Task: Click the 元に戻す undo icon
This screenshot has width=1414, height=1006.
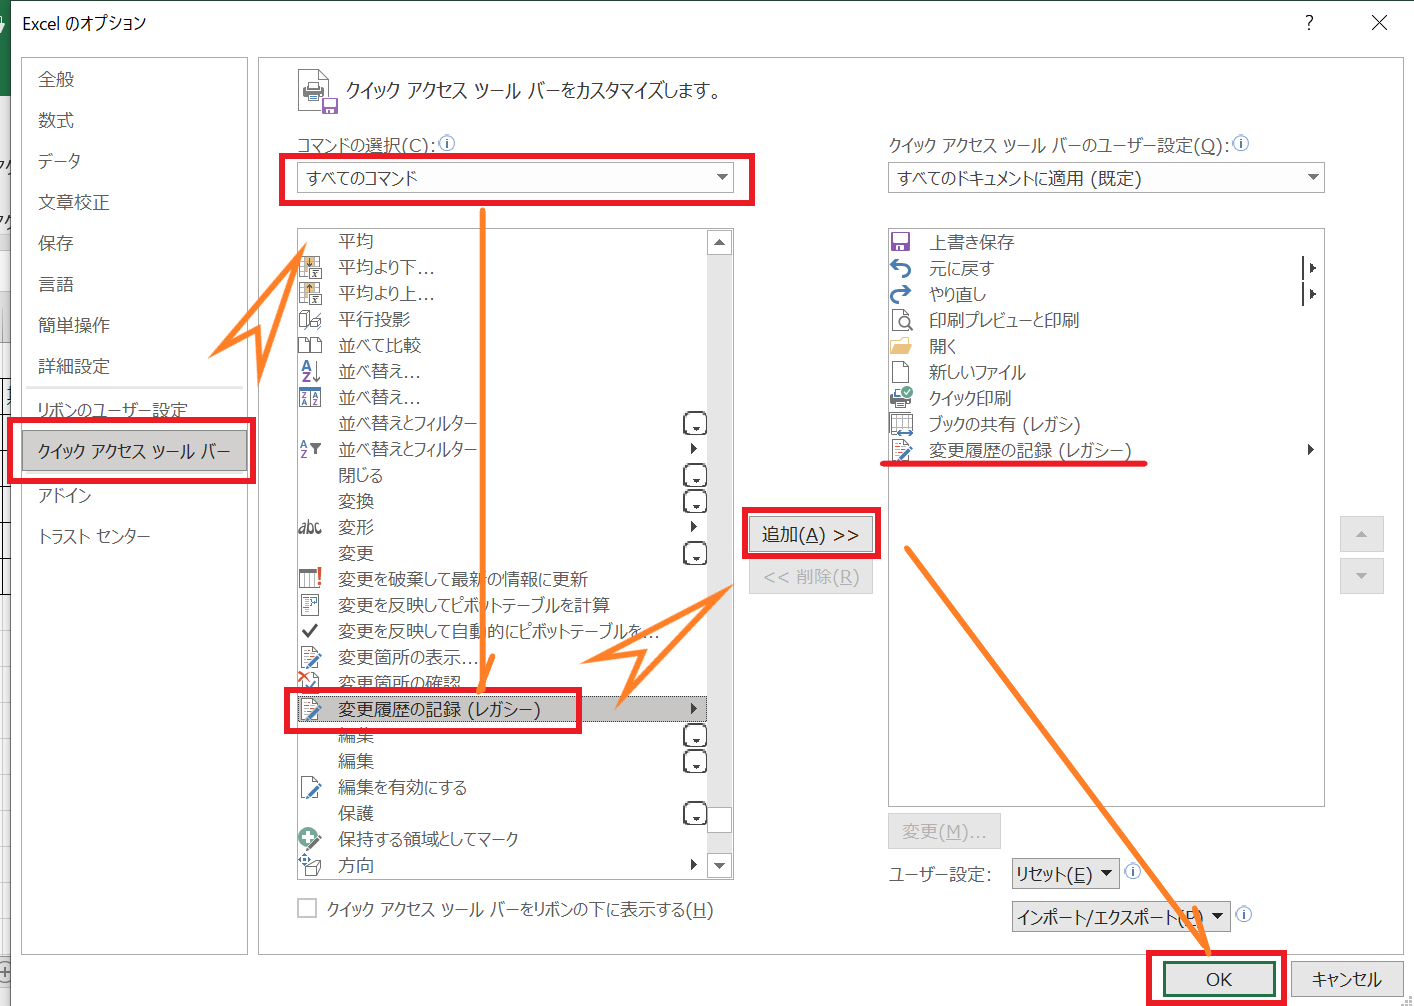Action: click(900, 268)
